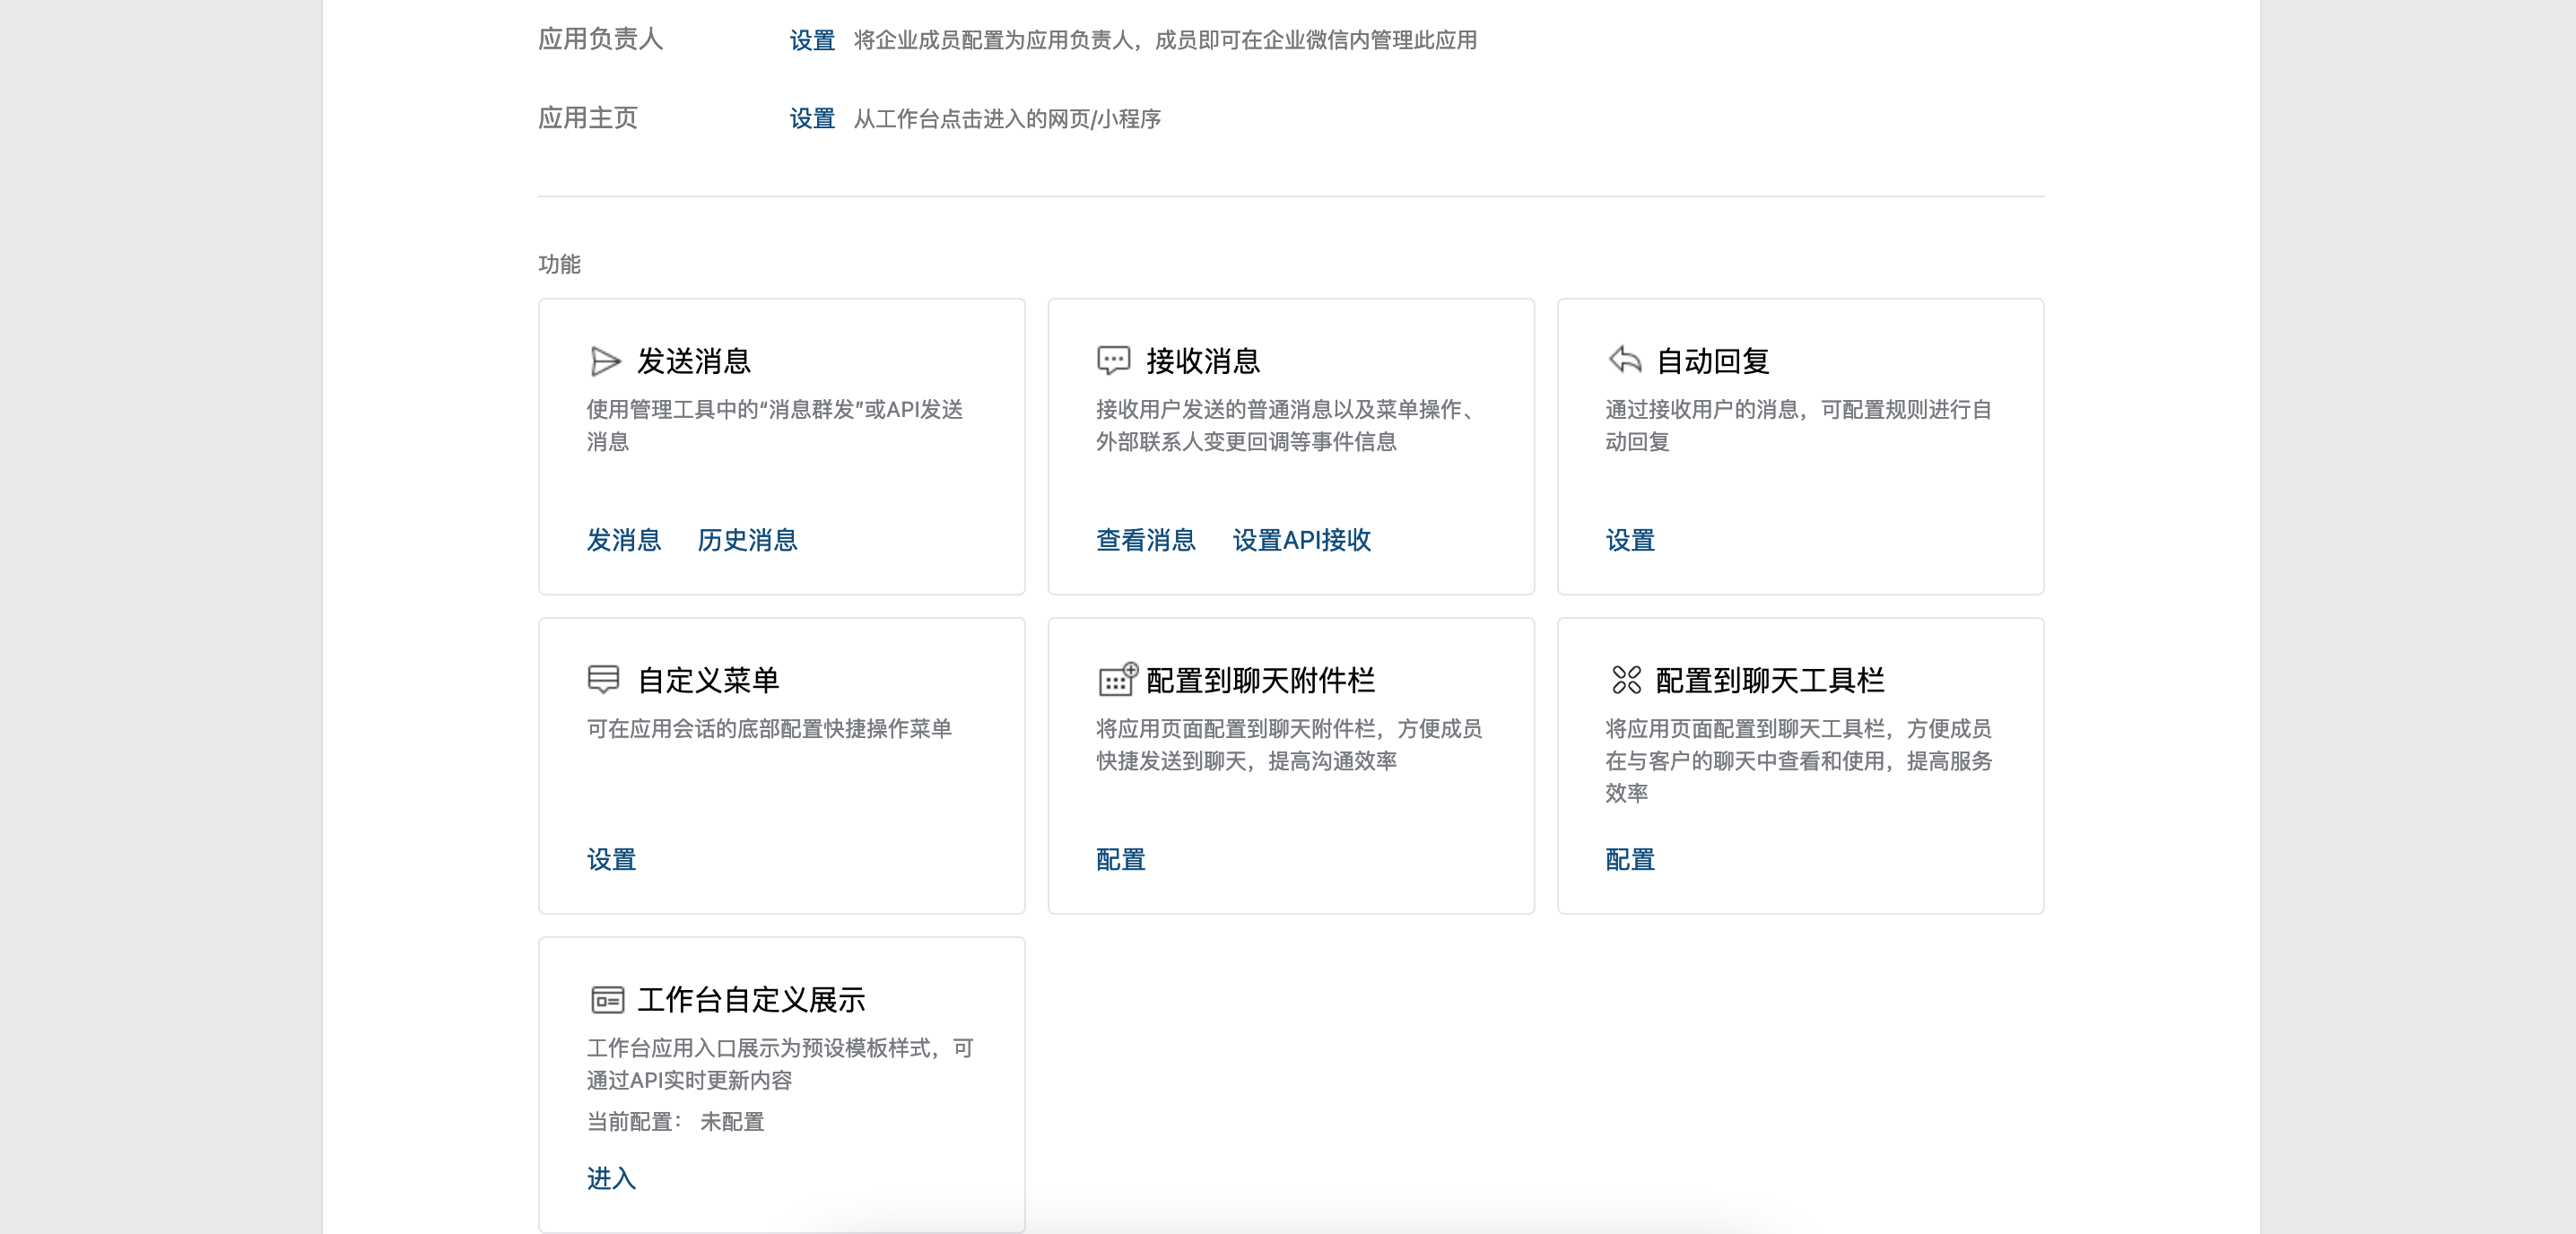Click 配置 in the 配置到聊天工具栏 card

(x=1629, y=859)
